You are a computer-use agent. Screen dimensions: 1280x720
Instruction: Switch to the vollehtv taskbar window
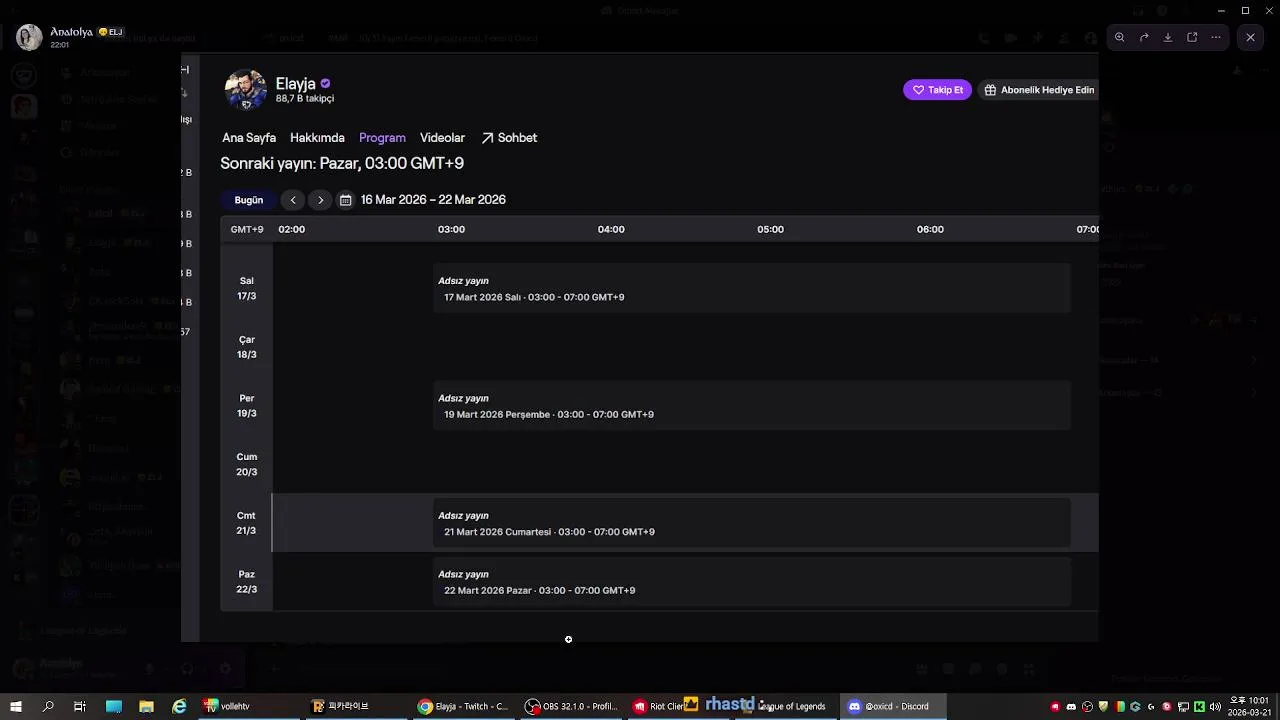click(x=250, y=706)
